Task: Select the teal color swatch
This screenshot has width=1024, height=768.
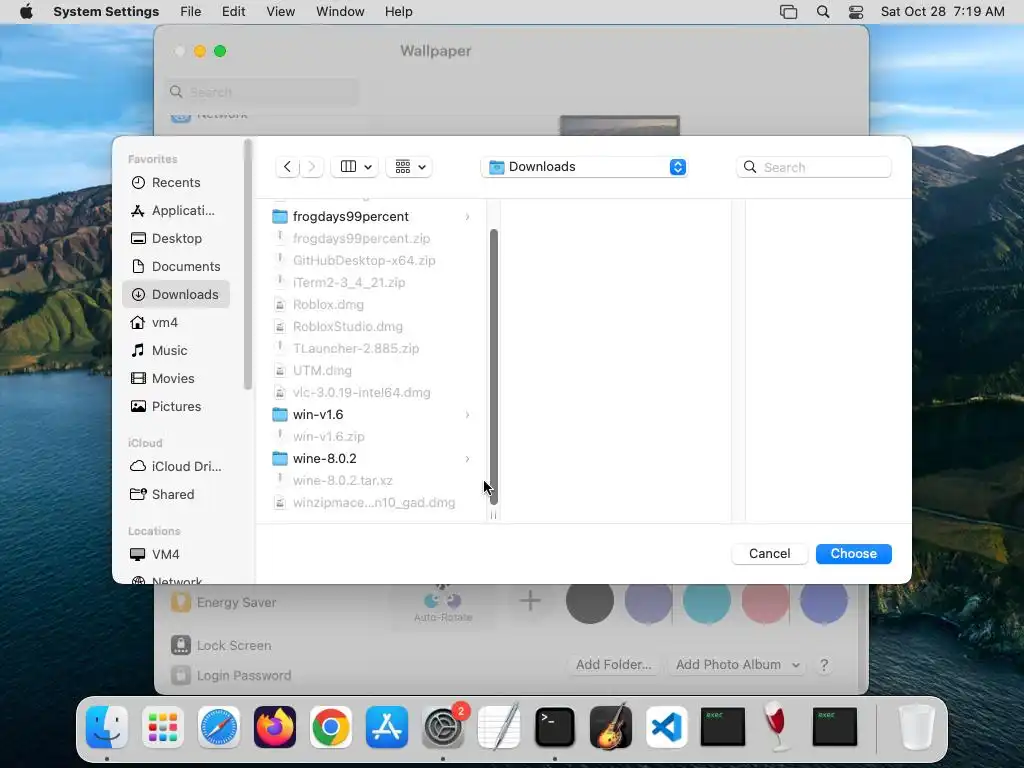Action: (x=707, y=601)
